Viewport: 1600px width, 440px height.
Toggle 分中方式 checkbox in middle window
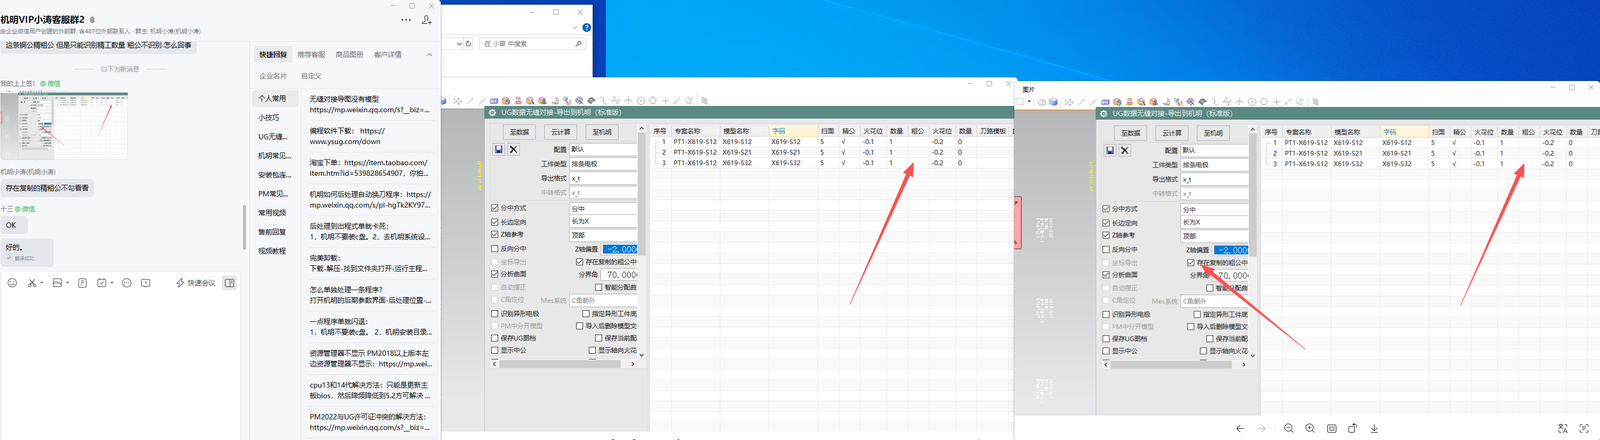pos(494,208)
